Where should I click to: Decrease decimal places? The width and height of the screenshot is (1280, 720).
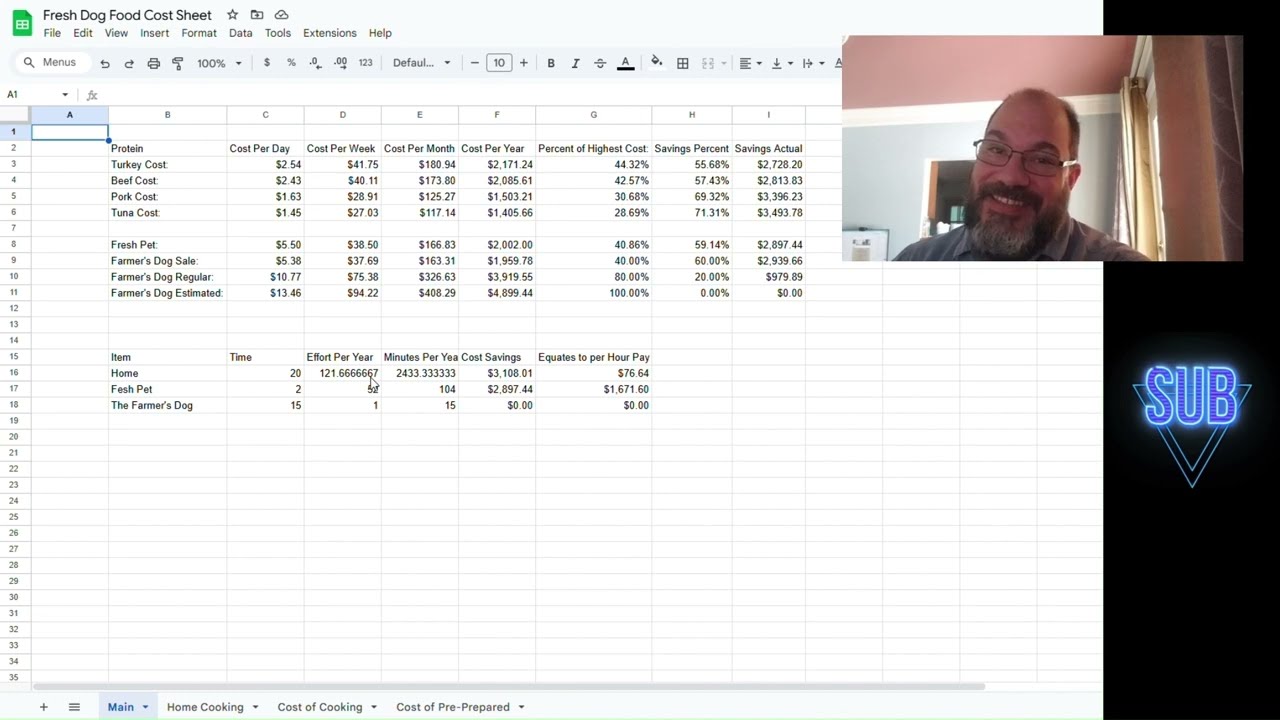pyautogui.click(x=315, y=63)
